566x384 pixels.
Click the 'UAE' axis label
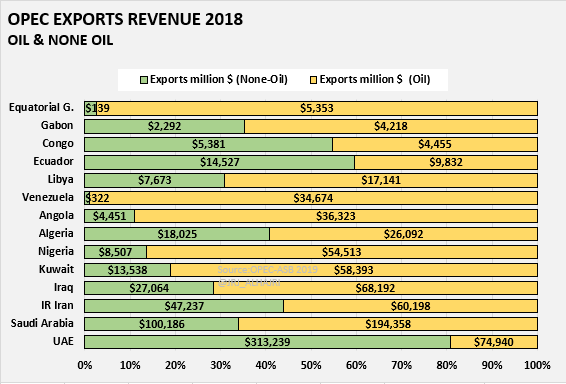click(x=63, y=341)
